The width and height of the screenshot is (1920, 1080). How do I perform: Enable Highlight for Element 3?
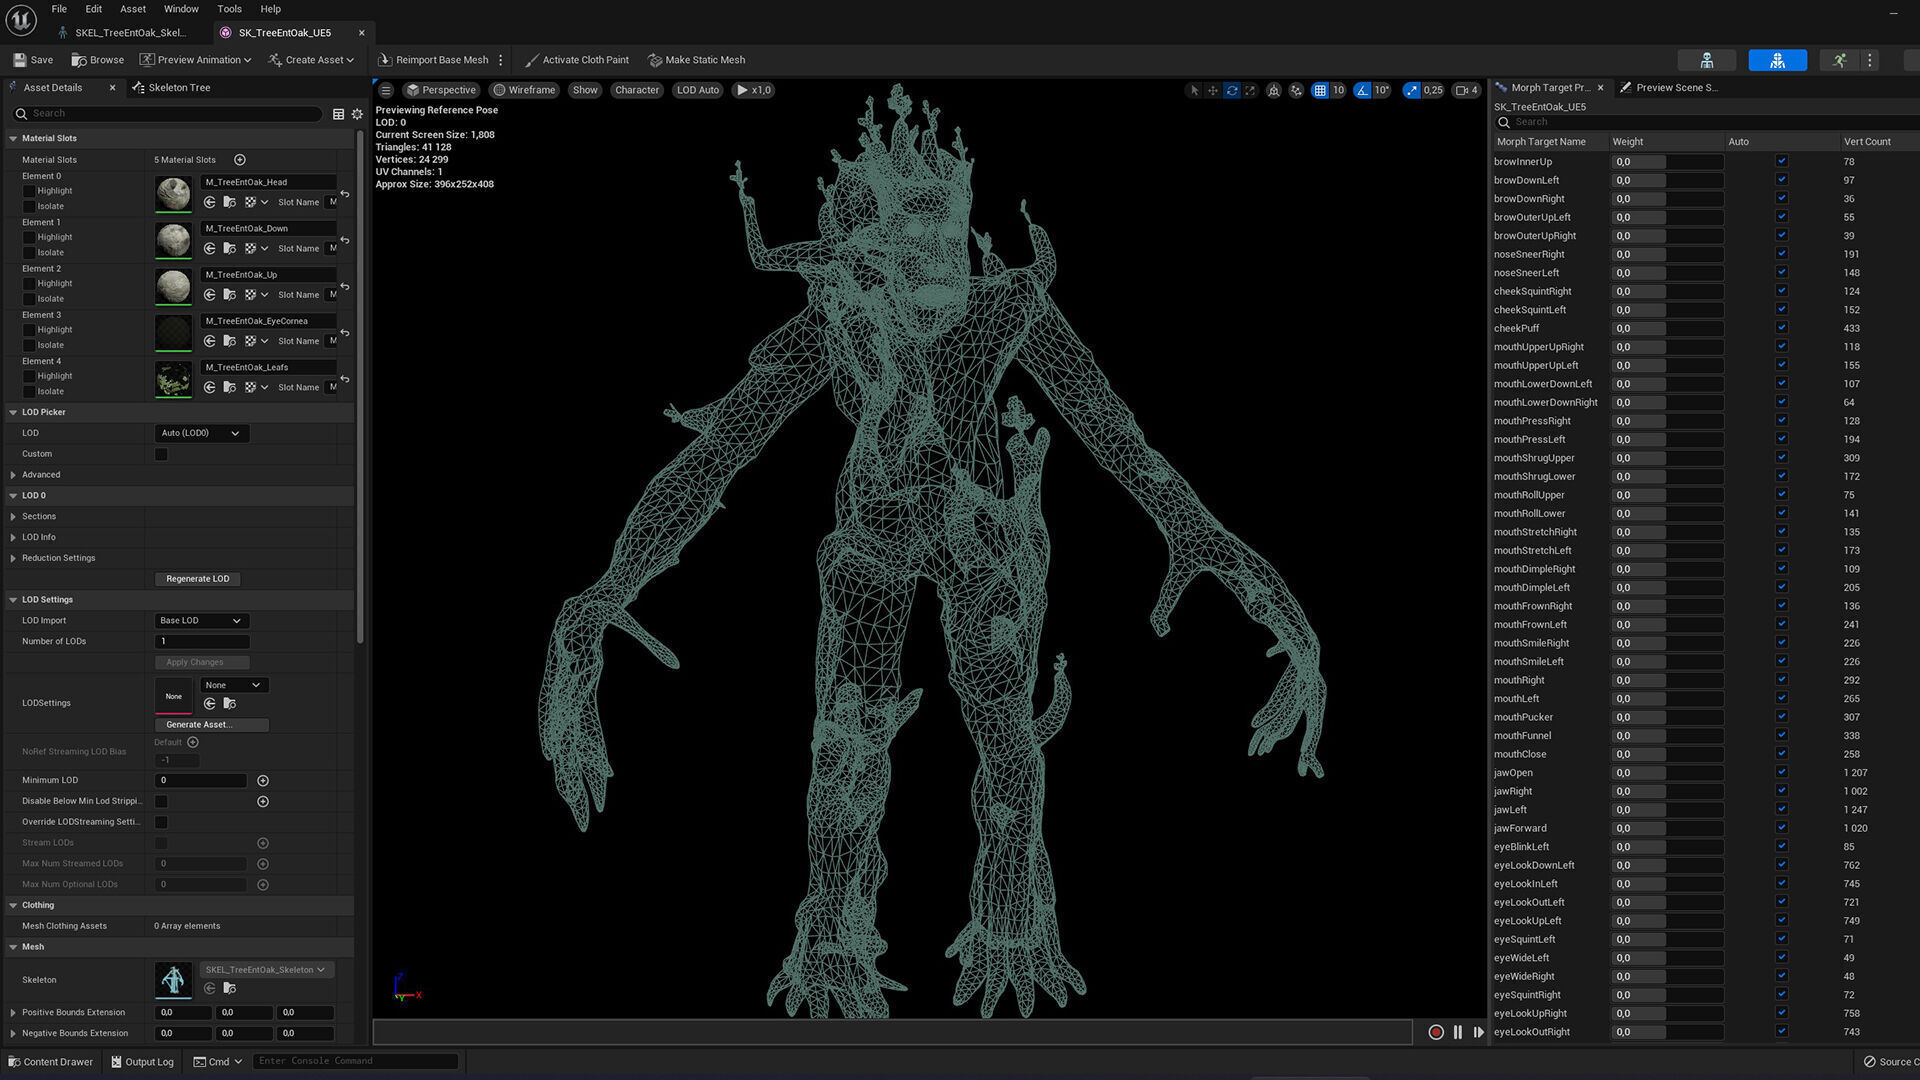point(29,330)
